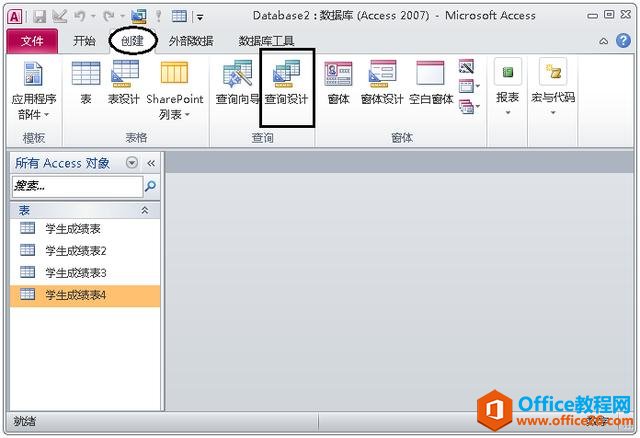Open the More Forms dropdown icon
The width and height of the screenshot is (640, 438).
[x=469, y=107]
